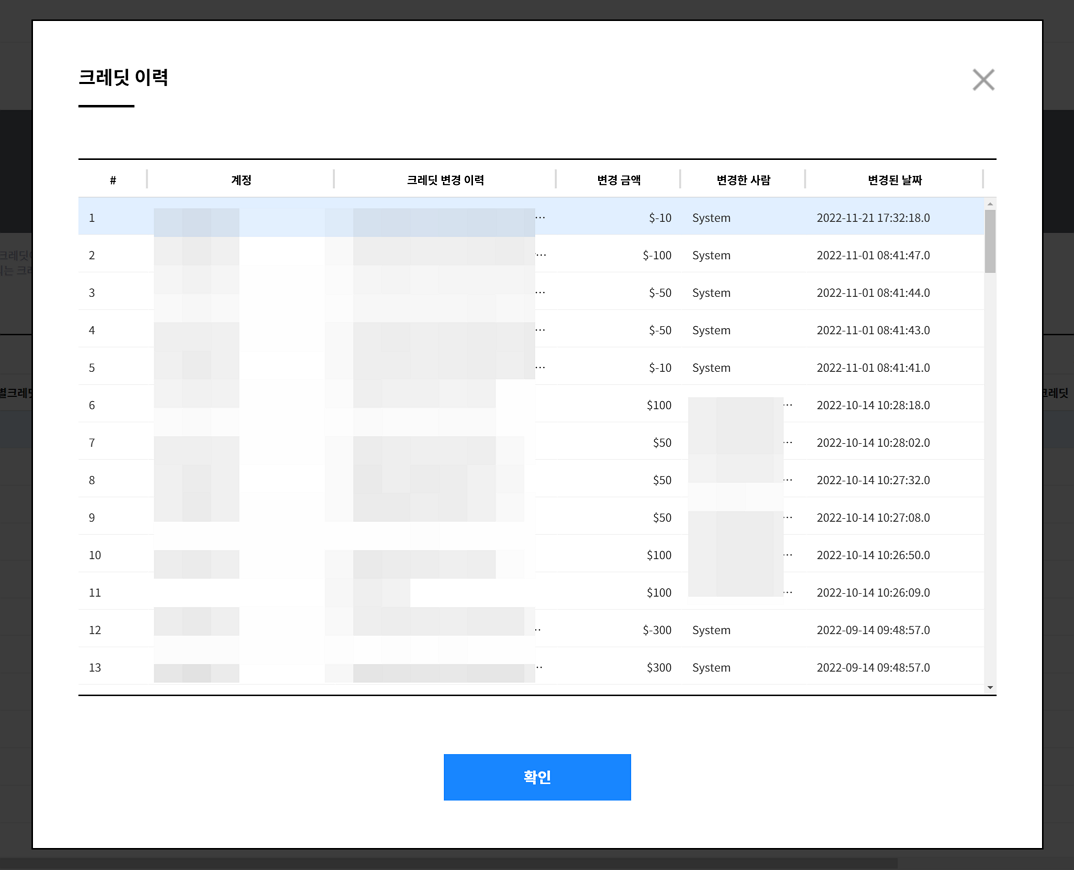This screenshot has height=870, width=1074.
Task: Click the 변경된 날짜 column header
Action: (x=894, y=180)
